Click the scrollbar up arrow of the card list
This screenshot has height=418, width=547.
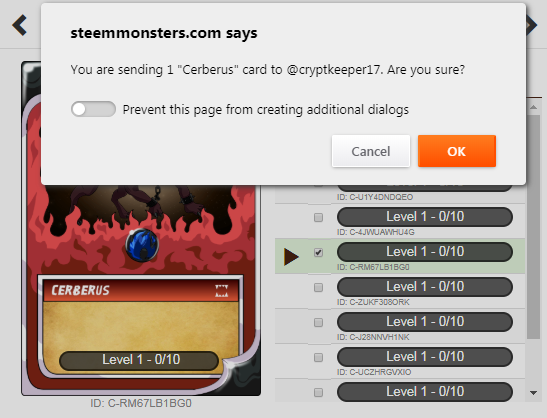click(533, 107)
